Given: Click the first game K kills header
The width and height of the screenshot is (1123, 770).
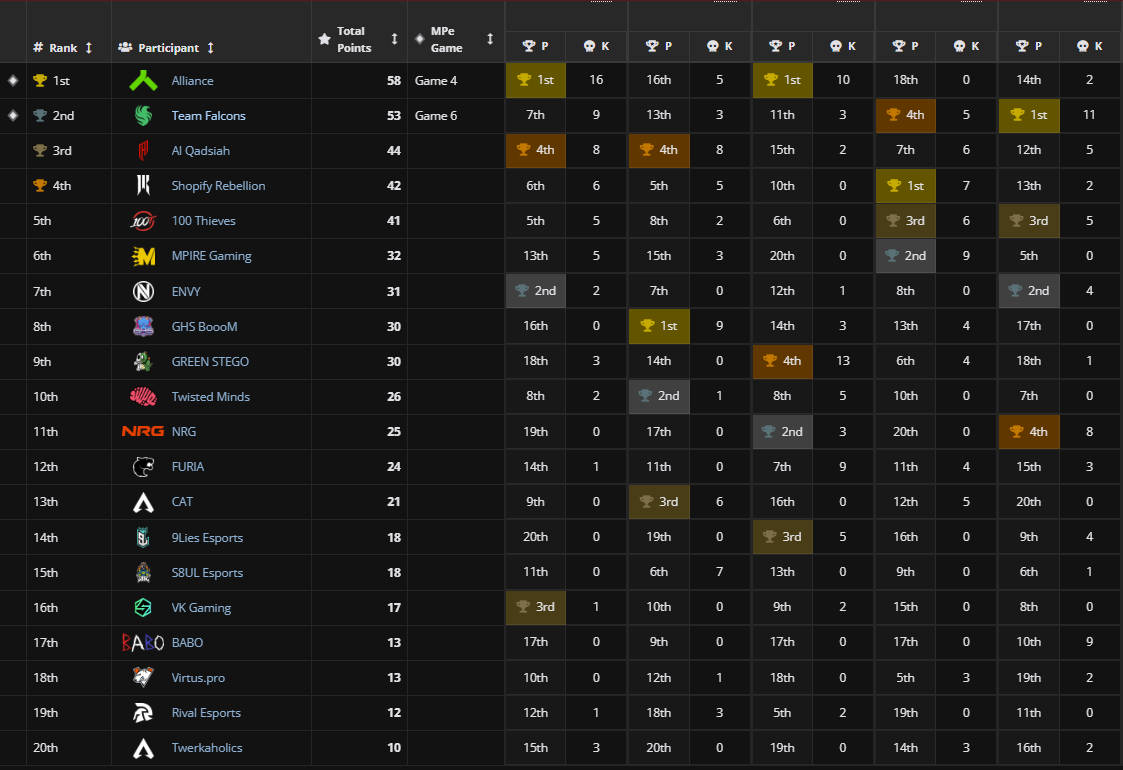Looking at the screenshot, I should point(597,46).
